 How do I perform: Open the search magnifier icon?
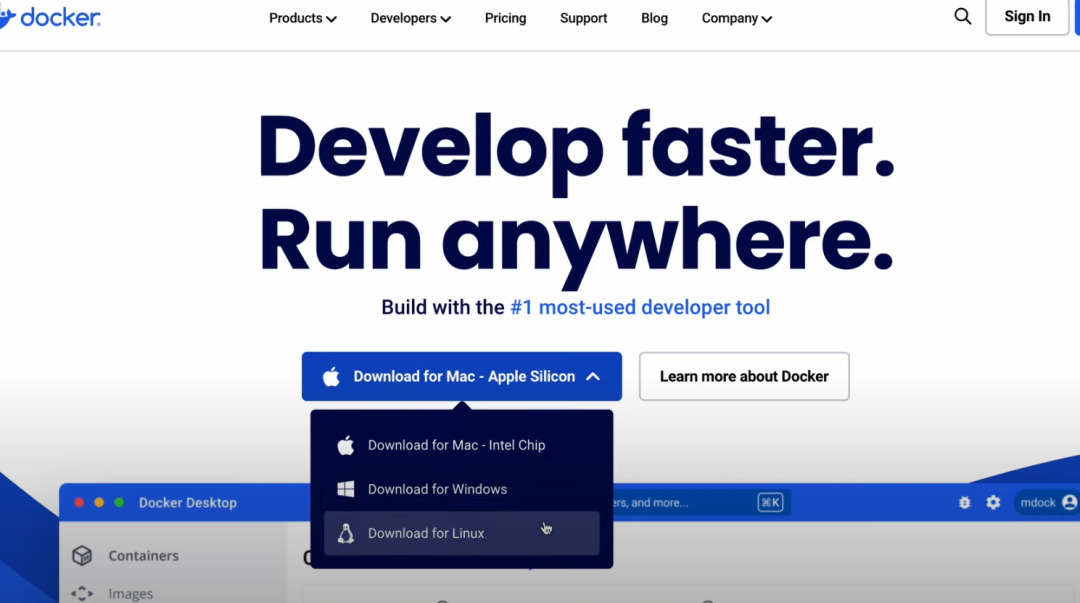coord(962,16)
